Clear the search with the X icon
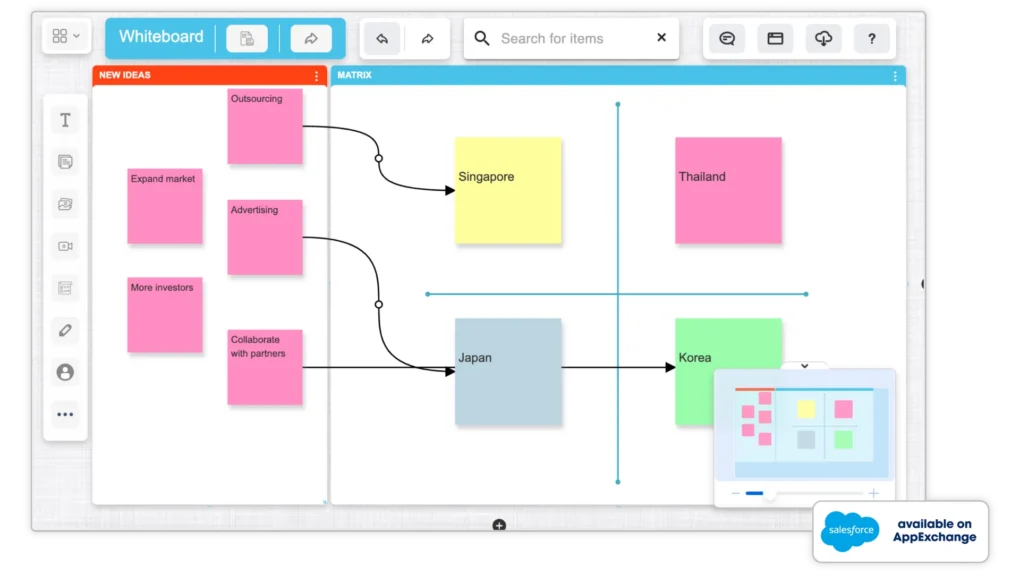The height and width of the screenshot is (574, 1020). click(x=662, y=37)
